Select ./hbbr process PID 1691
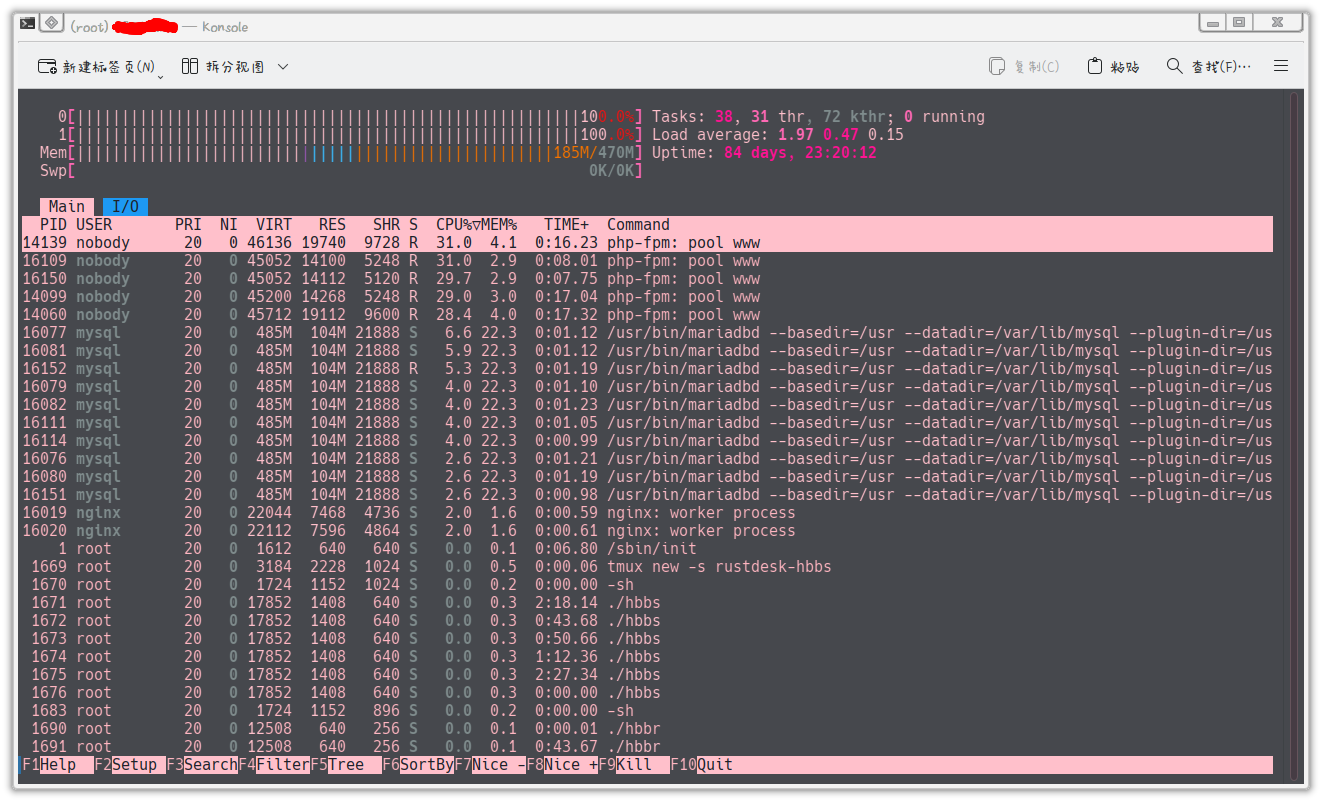This screenshot has height=802, width=1322. (647, 746)
